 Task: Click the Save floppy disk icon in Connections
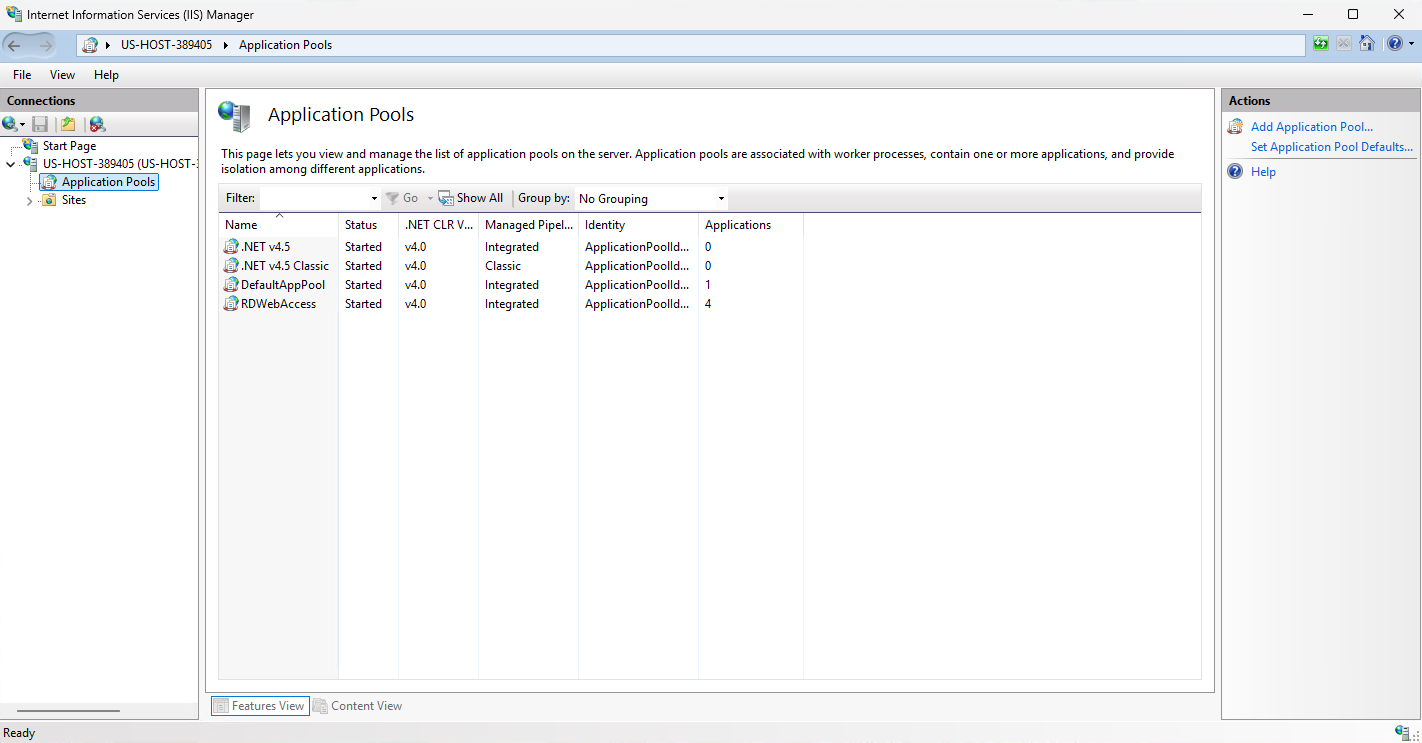(x=40, y=124)
